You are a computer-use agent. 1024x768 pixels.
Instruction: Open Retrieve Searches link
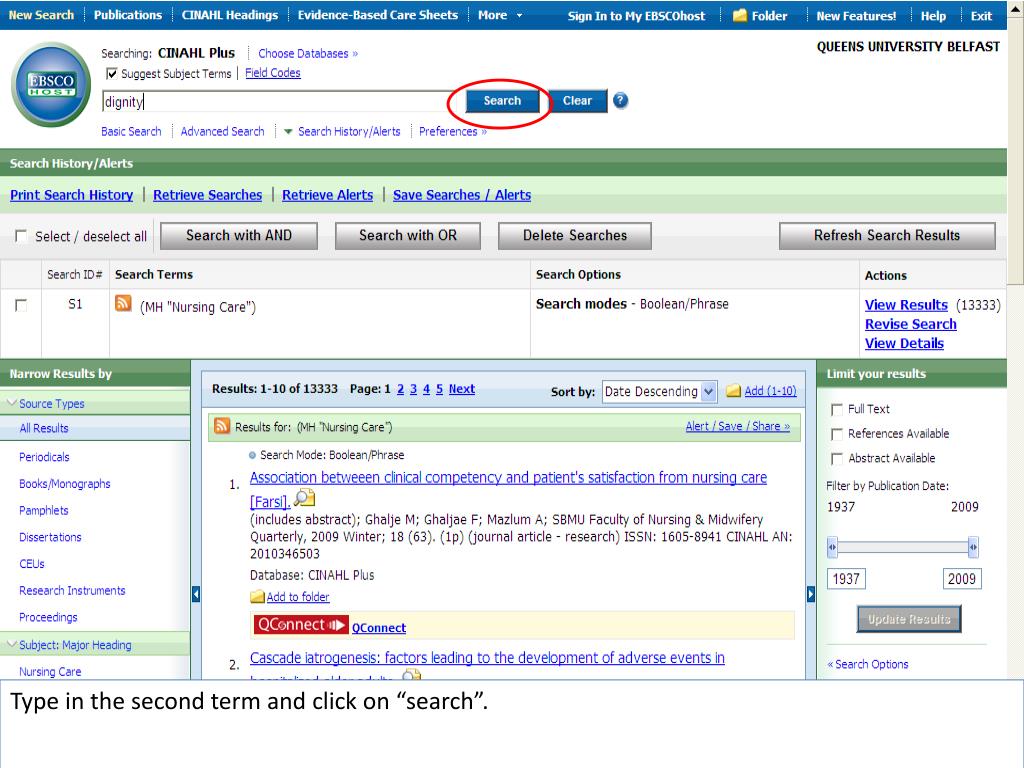pos(208,195)
